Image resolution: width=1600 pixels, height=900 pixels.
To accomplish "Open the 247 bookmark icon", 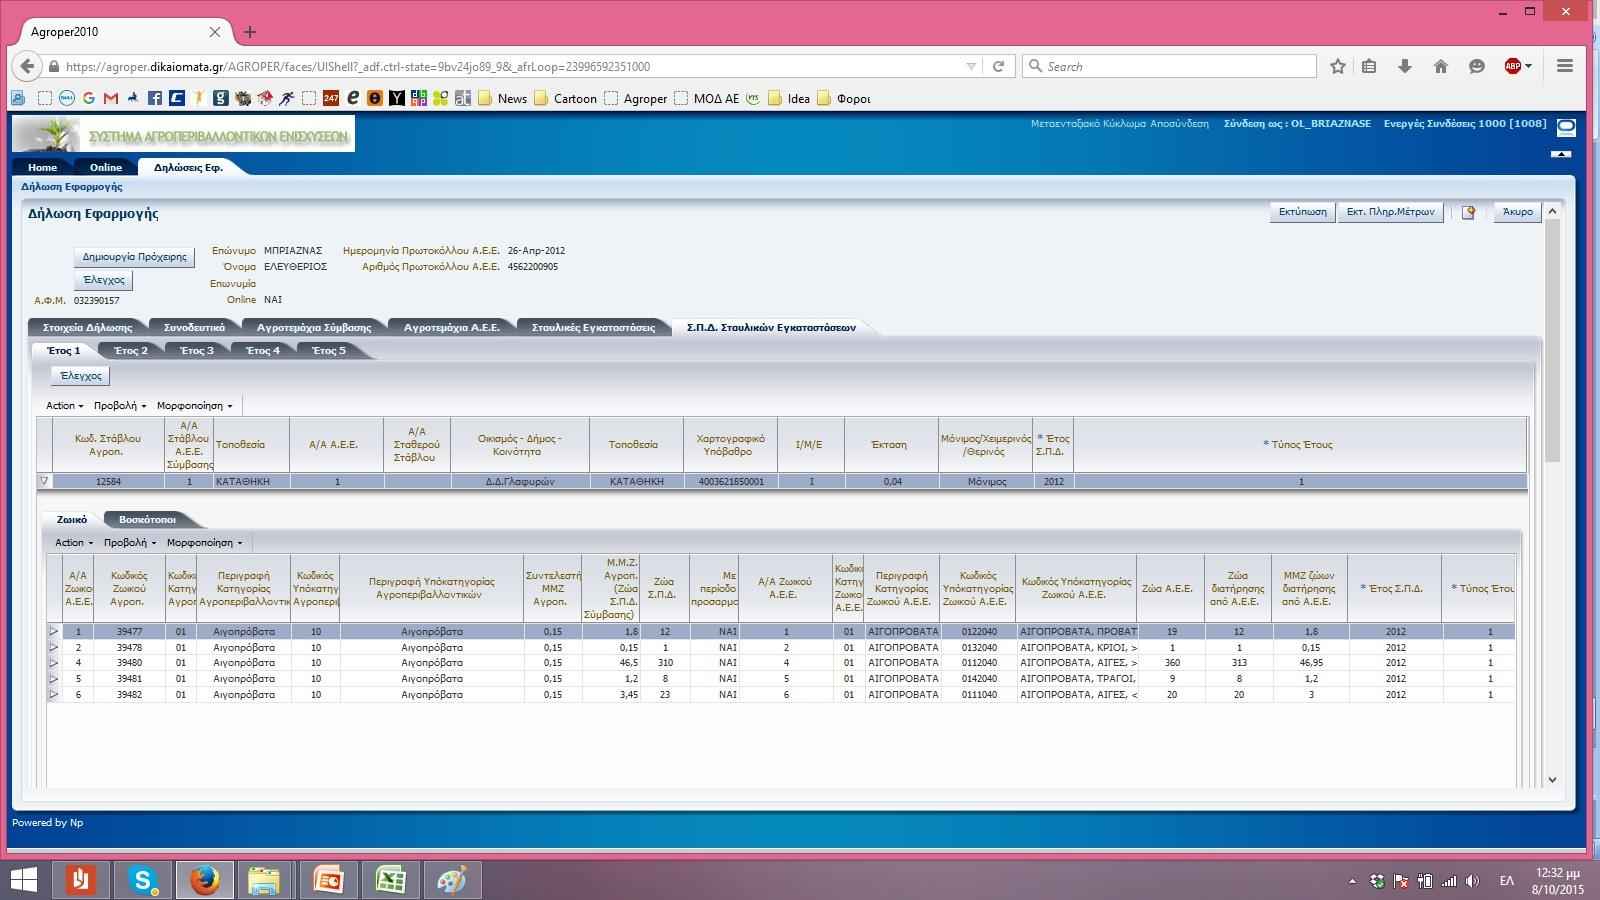I will [331, 98].
